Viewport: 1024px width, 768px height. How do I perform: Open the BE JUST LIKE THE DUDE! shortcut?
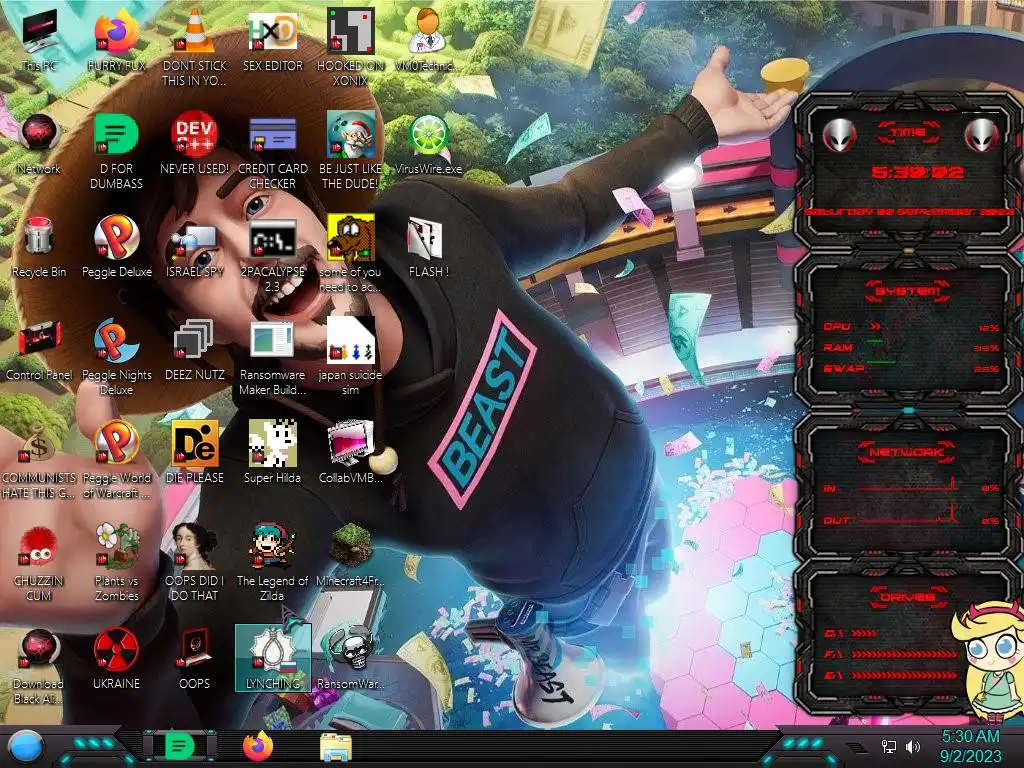pos(350,150)
